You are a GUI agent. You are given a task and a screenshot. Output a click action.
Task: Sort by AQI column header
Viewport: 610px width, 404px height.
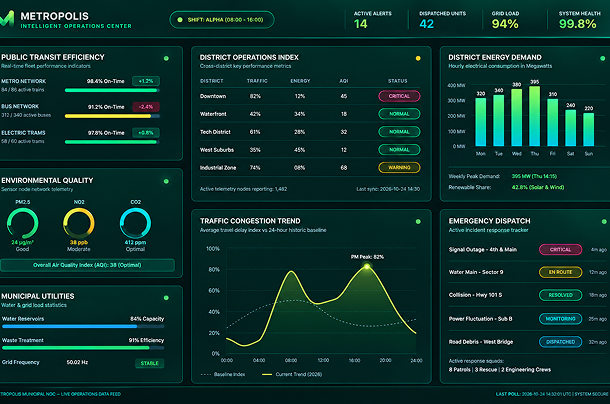pyautogui.click(x=344, y=81)
